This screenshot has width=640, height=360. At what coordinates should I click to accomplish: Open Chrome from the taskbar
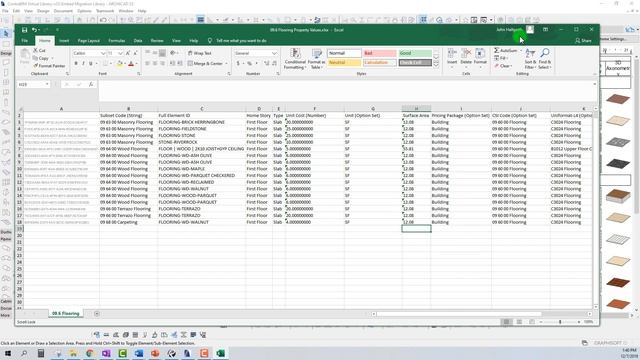(x=90, y=353)
